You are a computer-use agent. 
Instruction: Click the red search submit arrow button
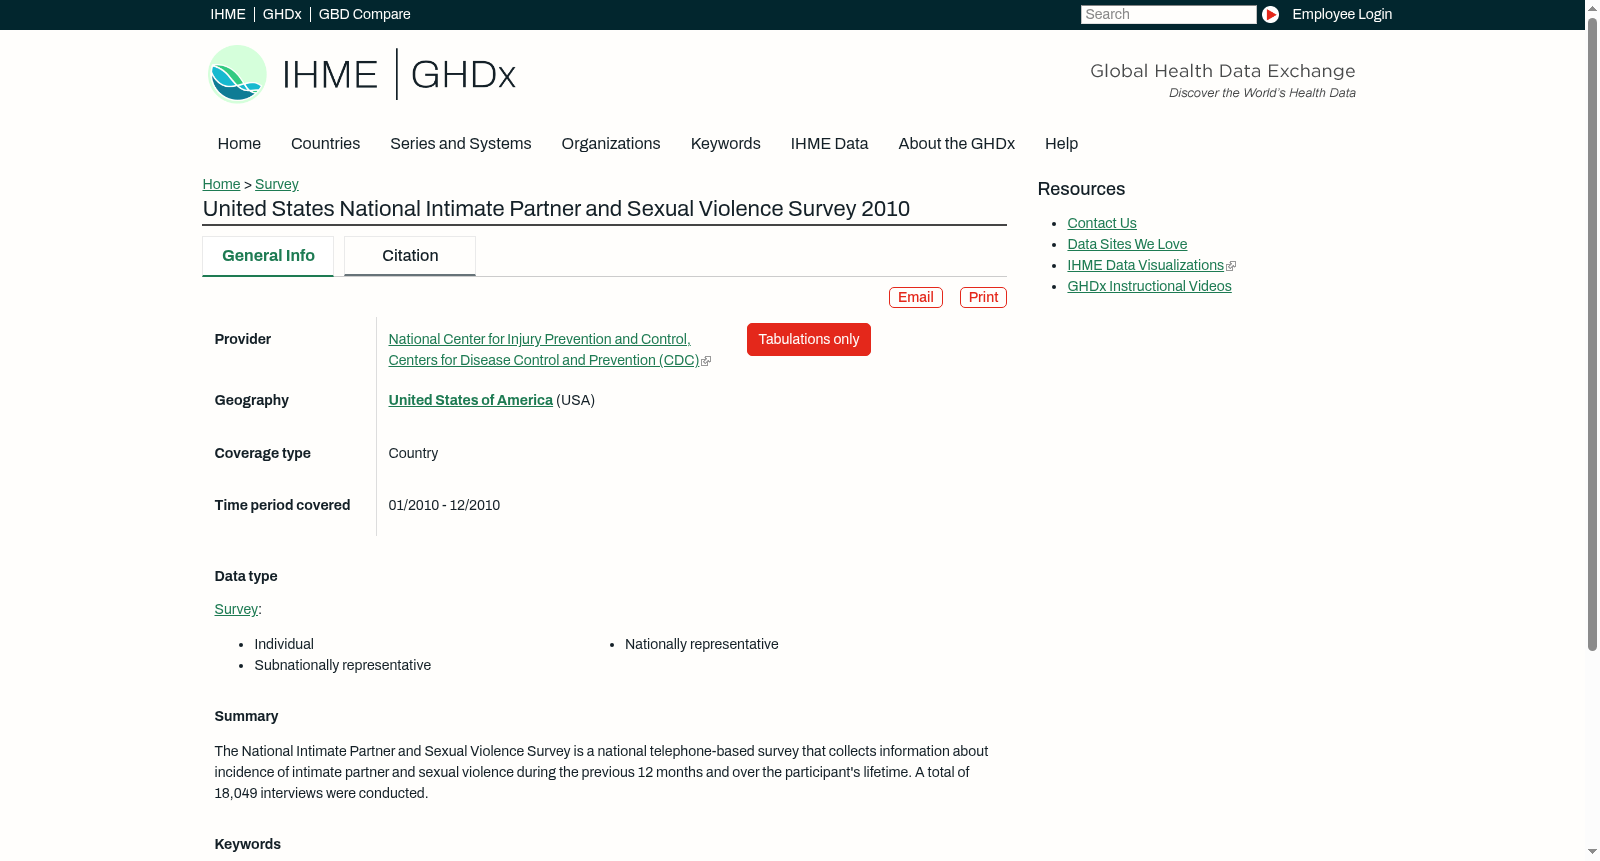tap(1270, 14)
